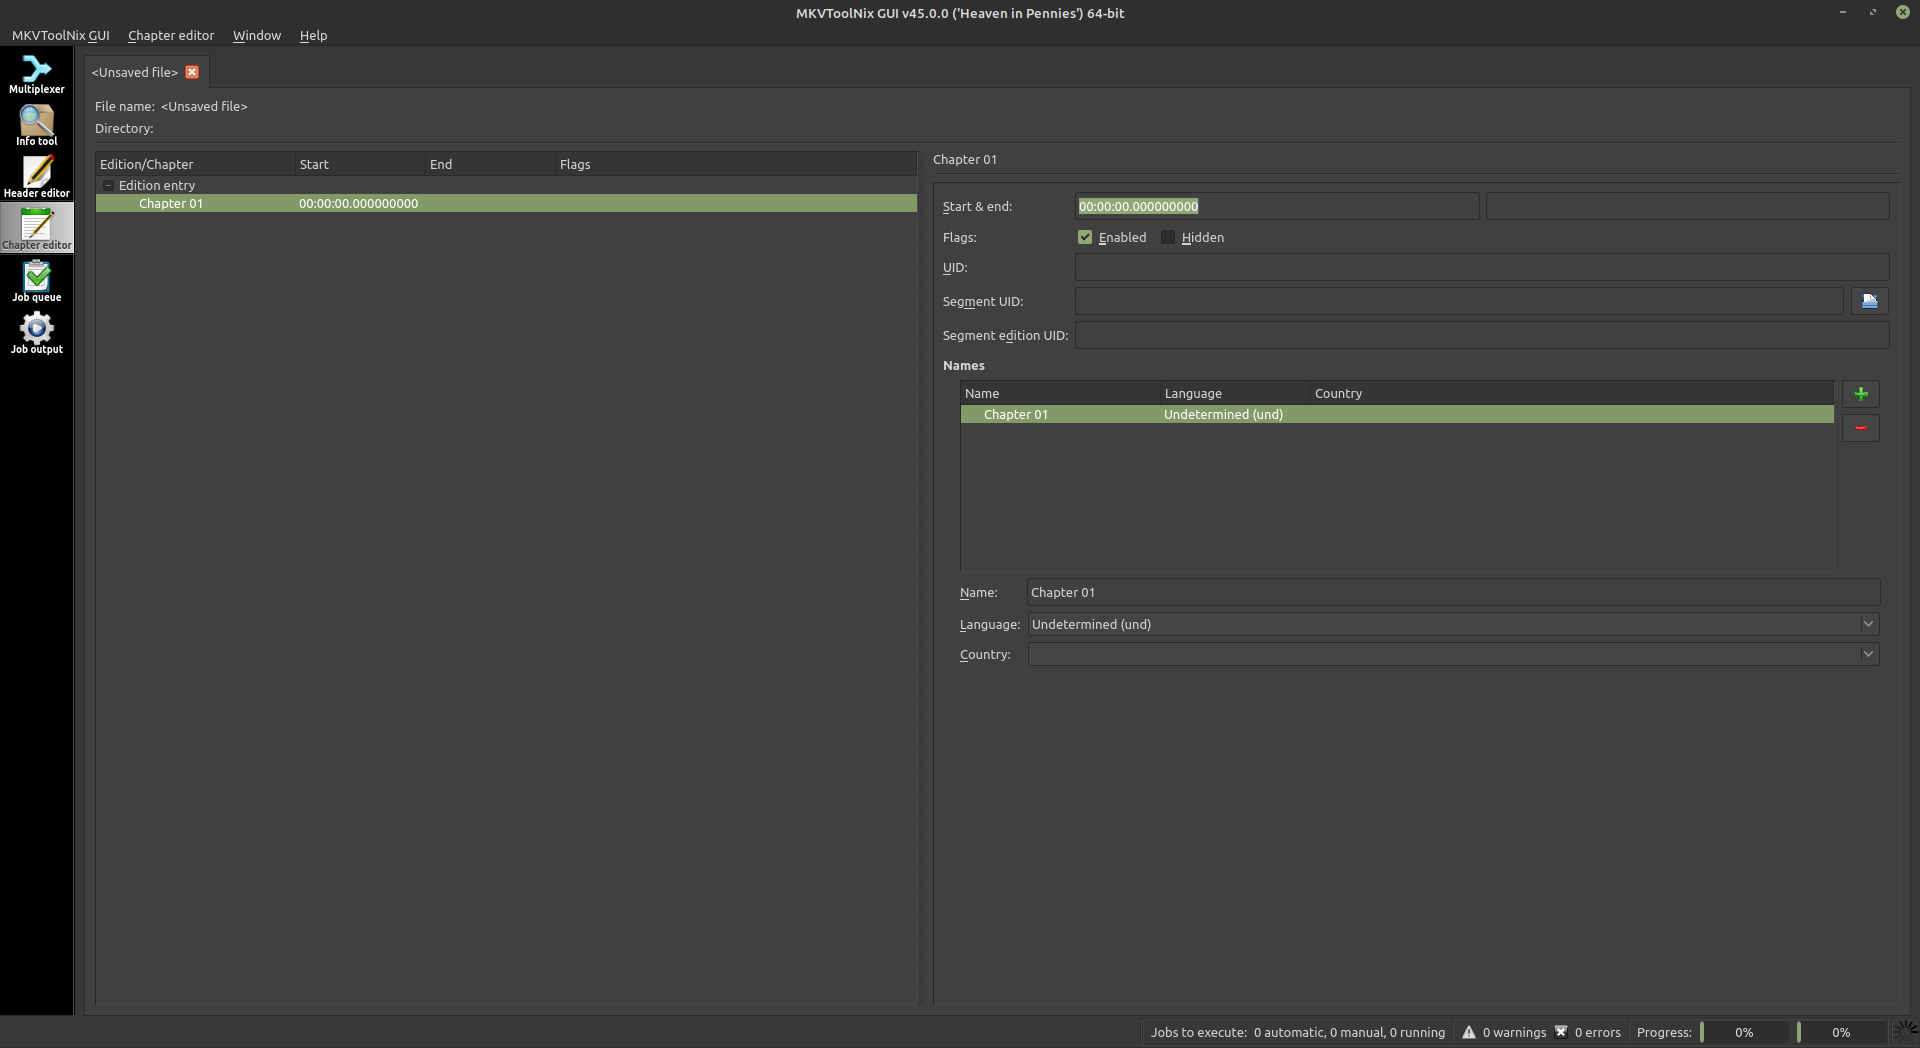The height and width of the screenshot is (1048, 1920).
Task: Edit the chapter Name text field
Action: coord(1454,592)
